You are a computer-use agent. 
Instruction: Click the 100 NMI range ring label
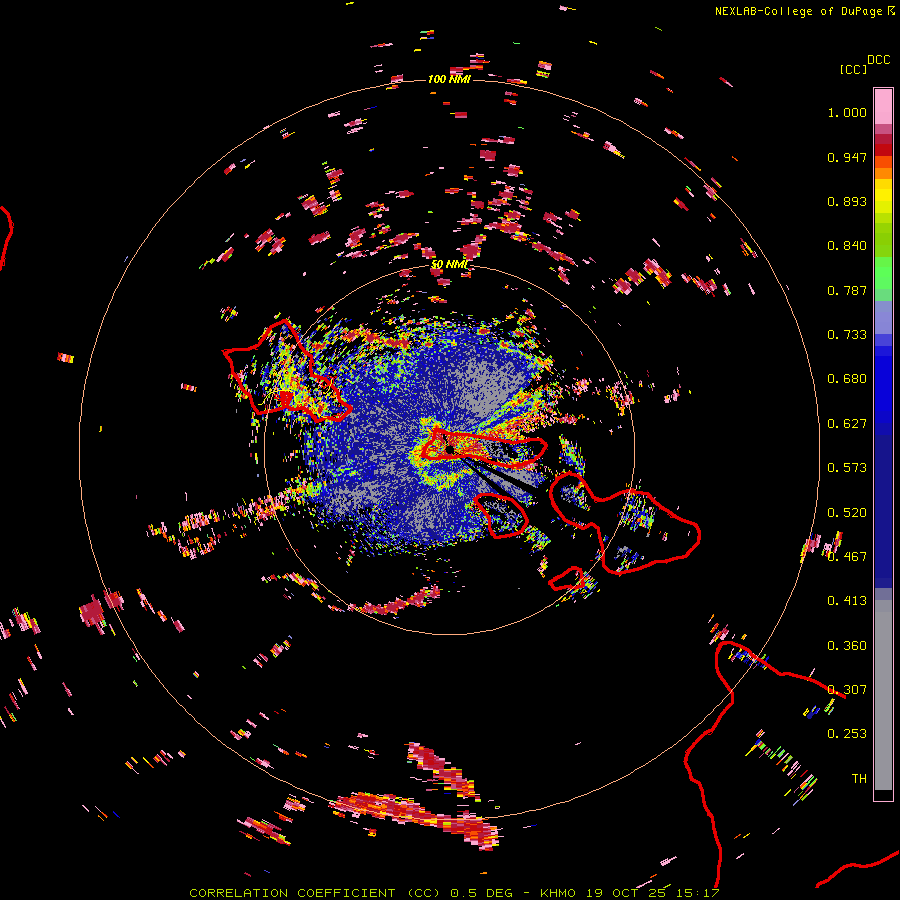point(449,79)
